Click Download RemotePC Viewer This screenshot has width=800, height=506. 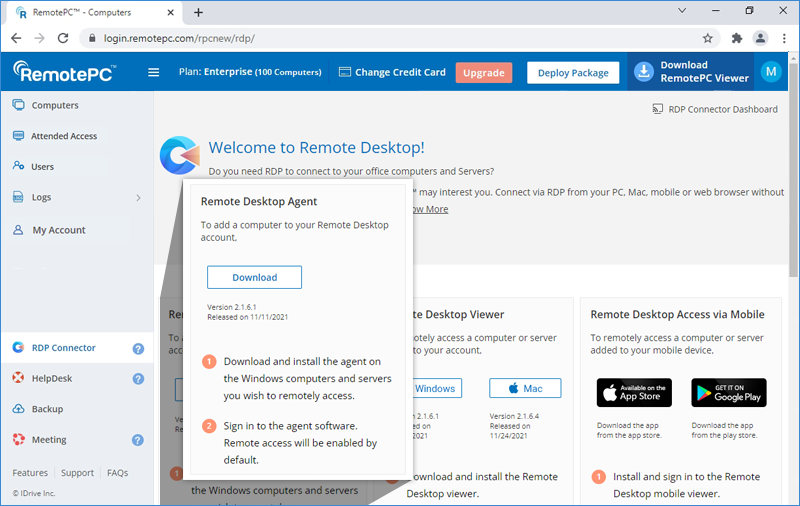pyautogui.click(x=691, y=72)
